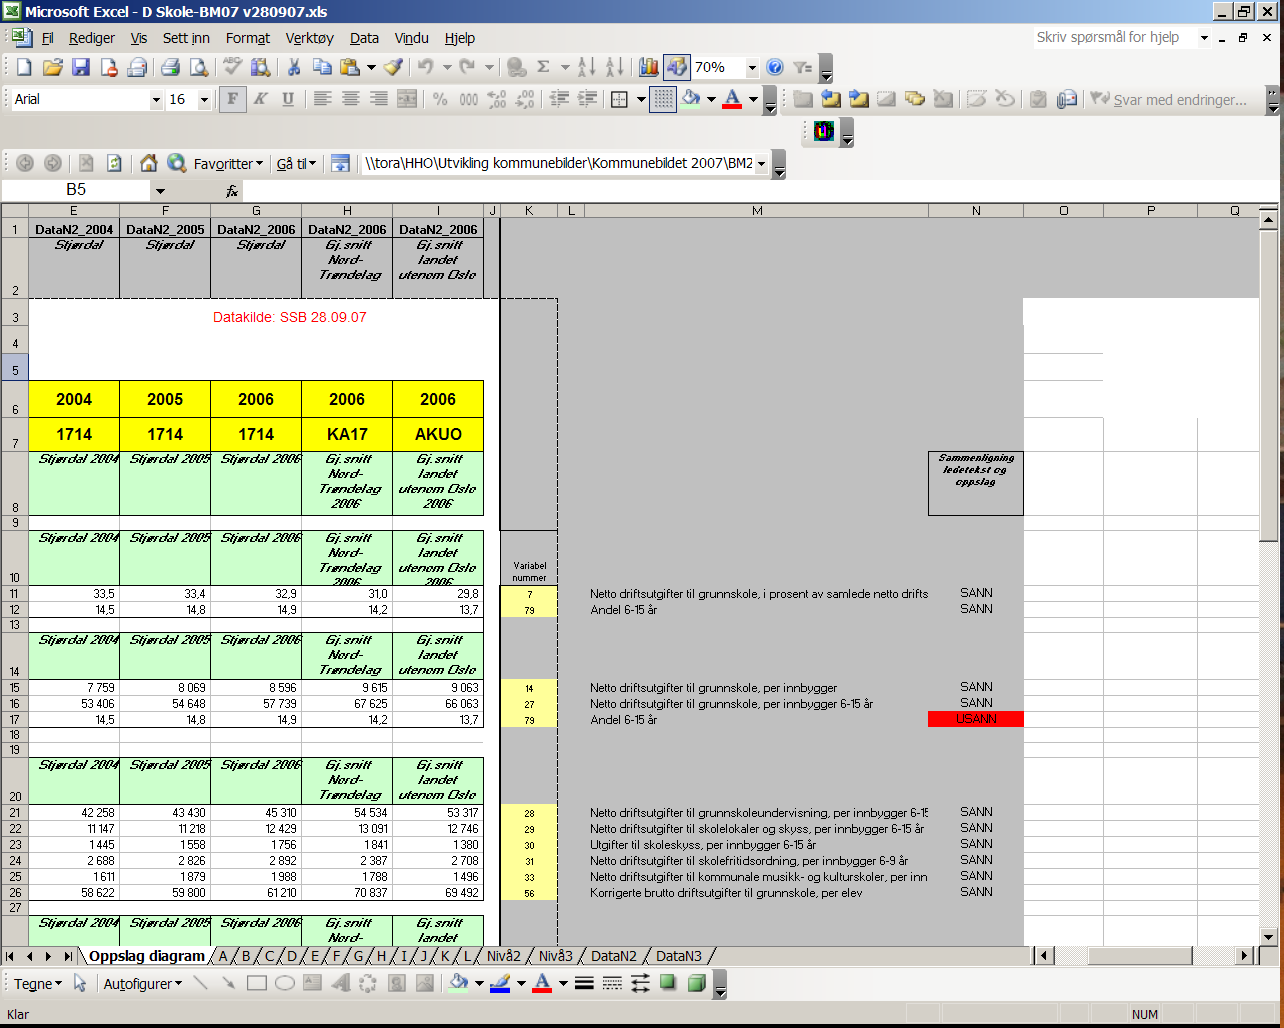
Task: Send as mail attachment in reviewing toolbar
Action: tap(1066, 99)
